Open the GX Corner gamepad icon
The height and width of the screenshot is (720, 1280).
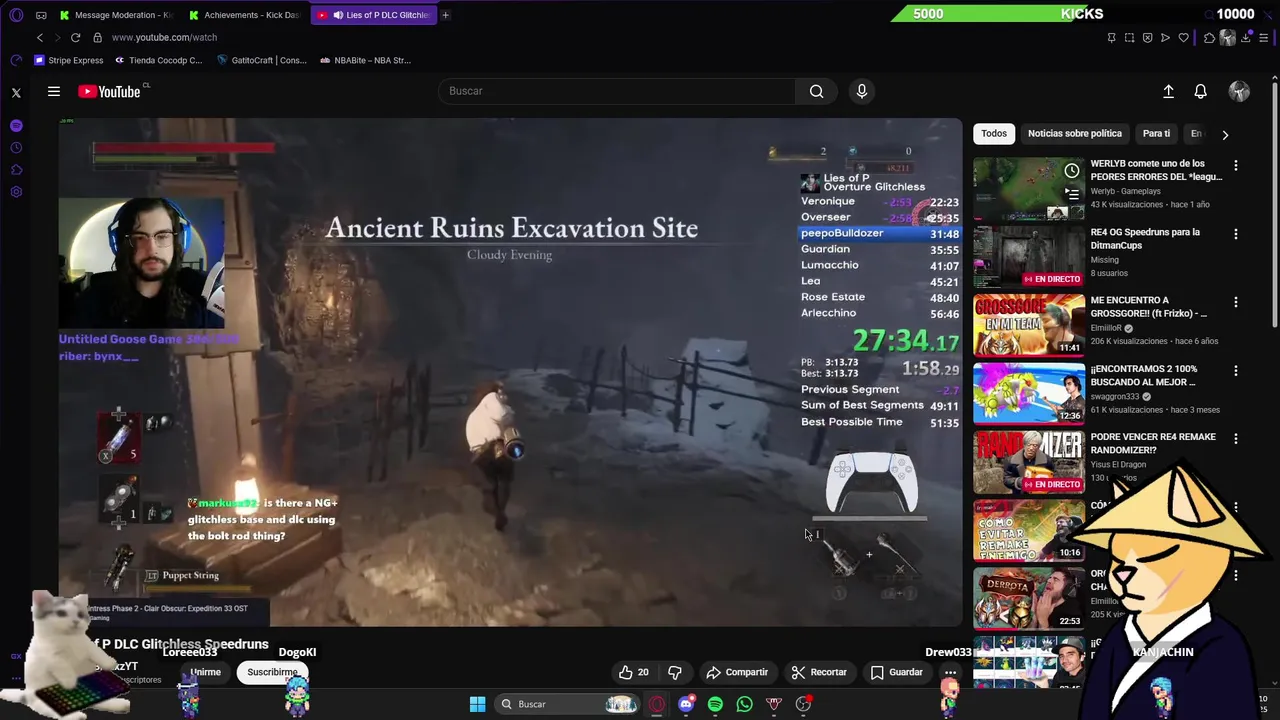point(41,15)
